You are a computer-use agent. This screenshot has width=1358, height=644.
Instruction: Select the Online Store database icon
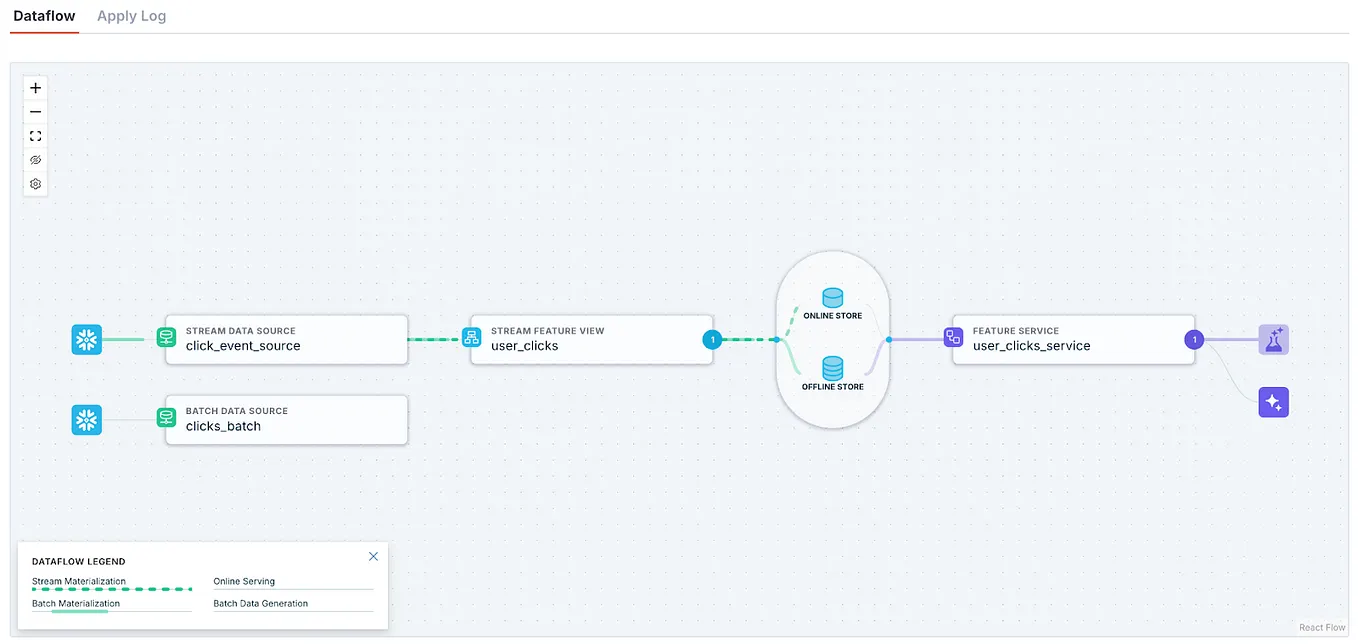(833, 298)
